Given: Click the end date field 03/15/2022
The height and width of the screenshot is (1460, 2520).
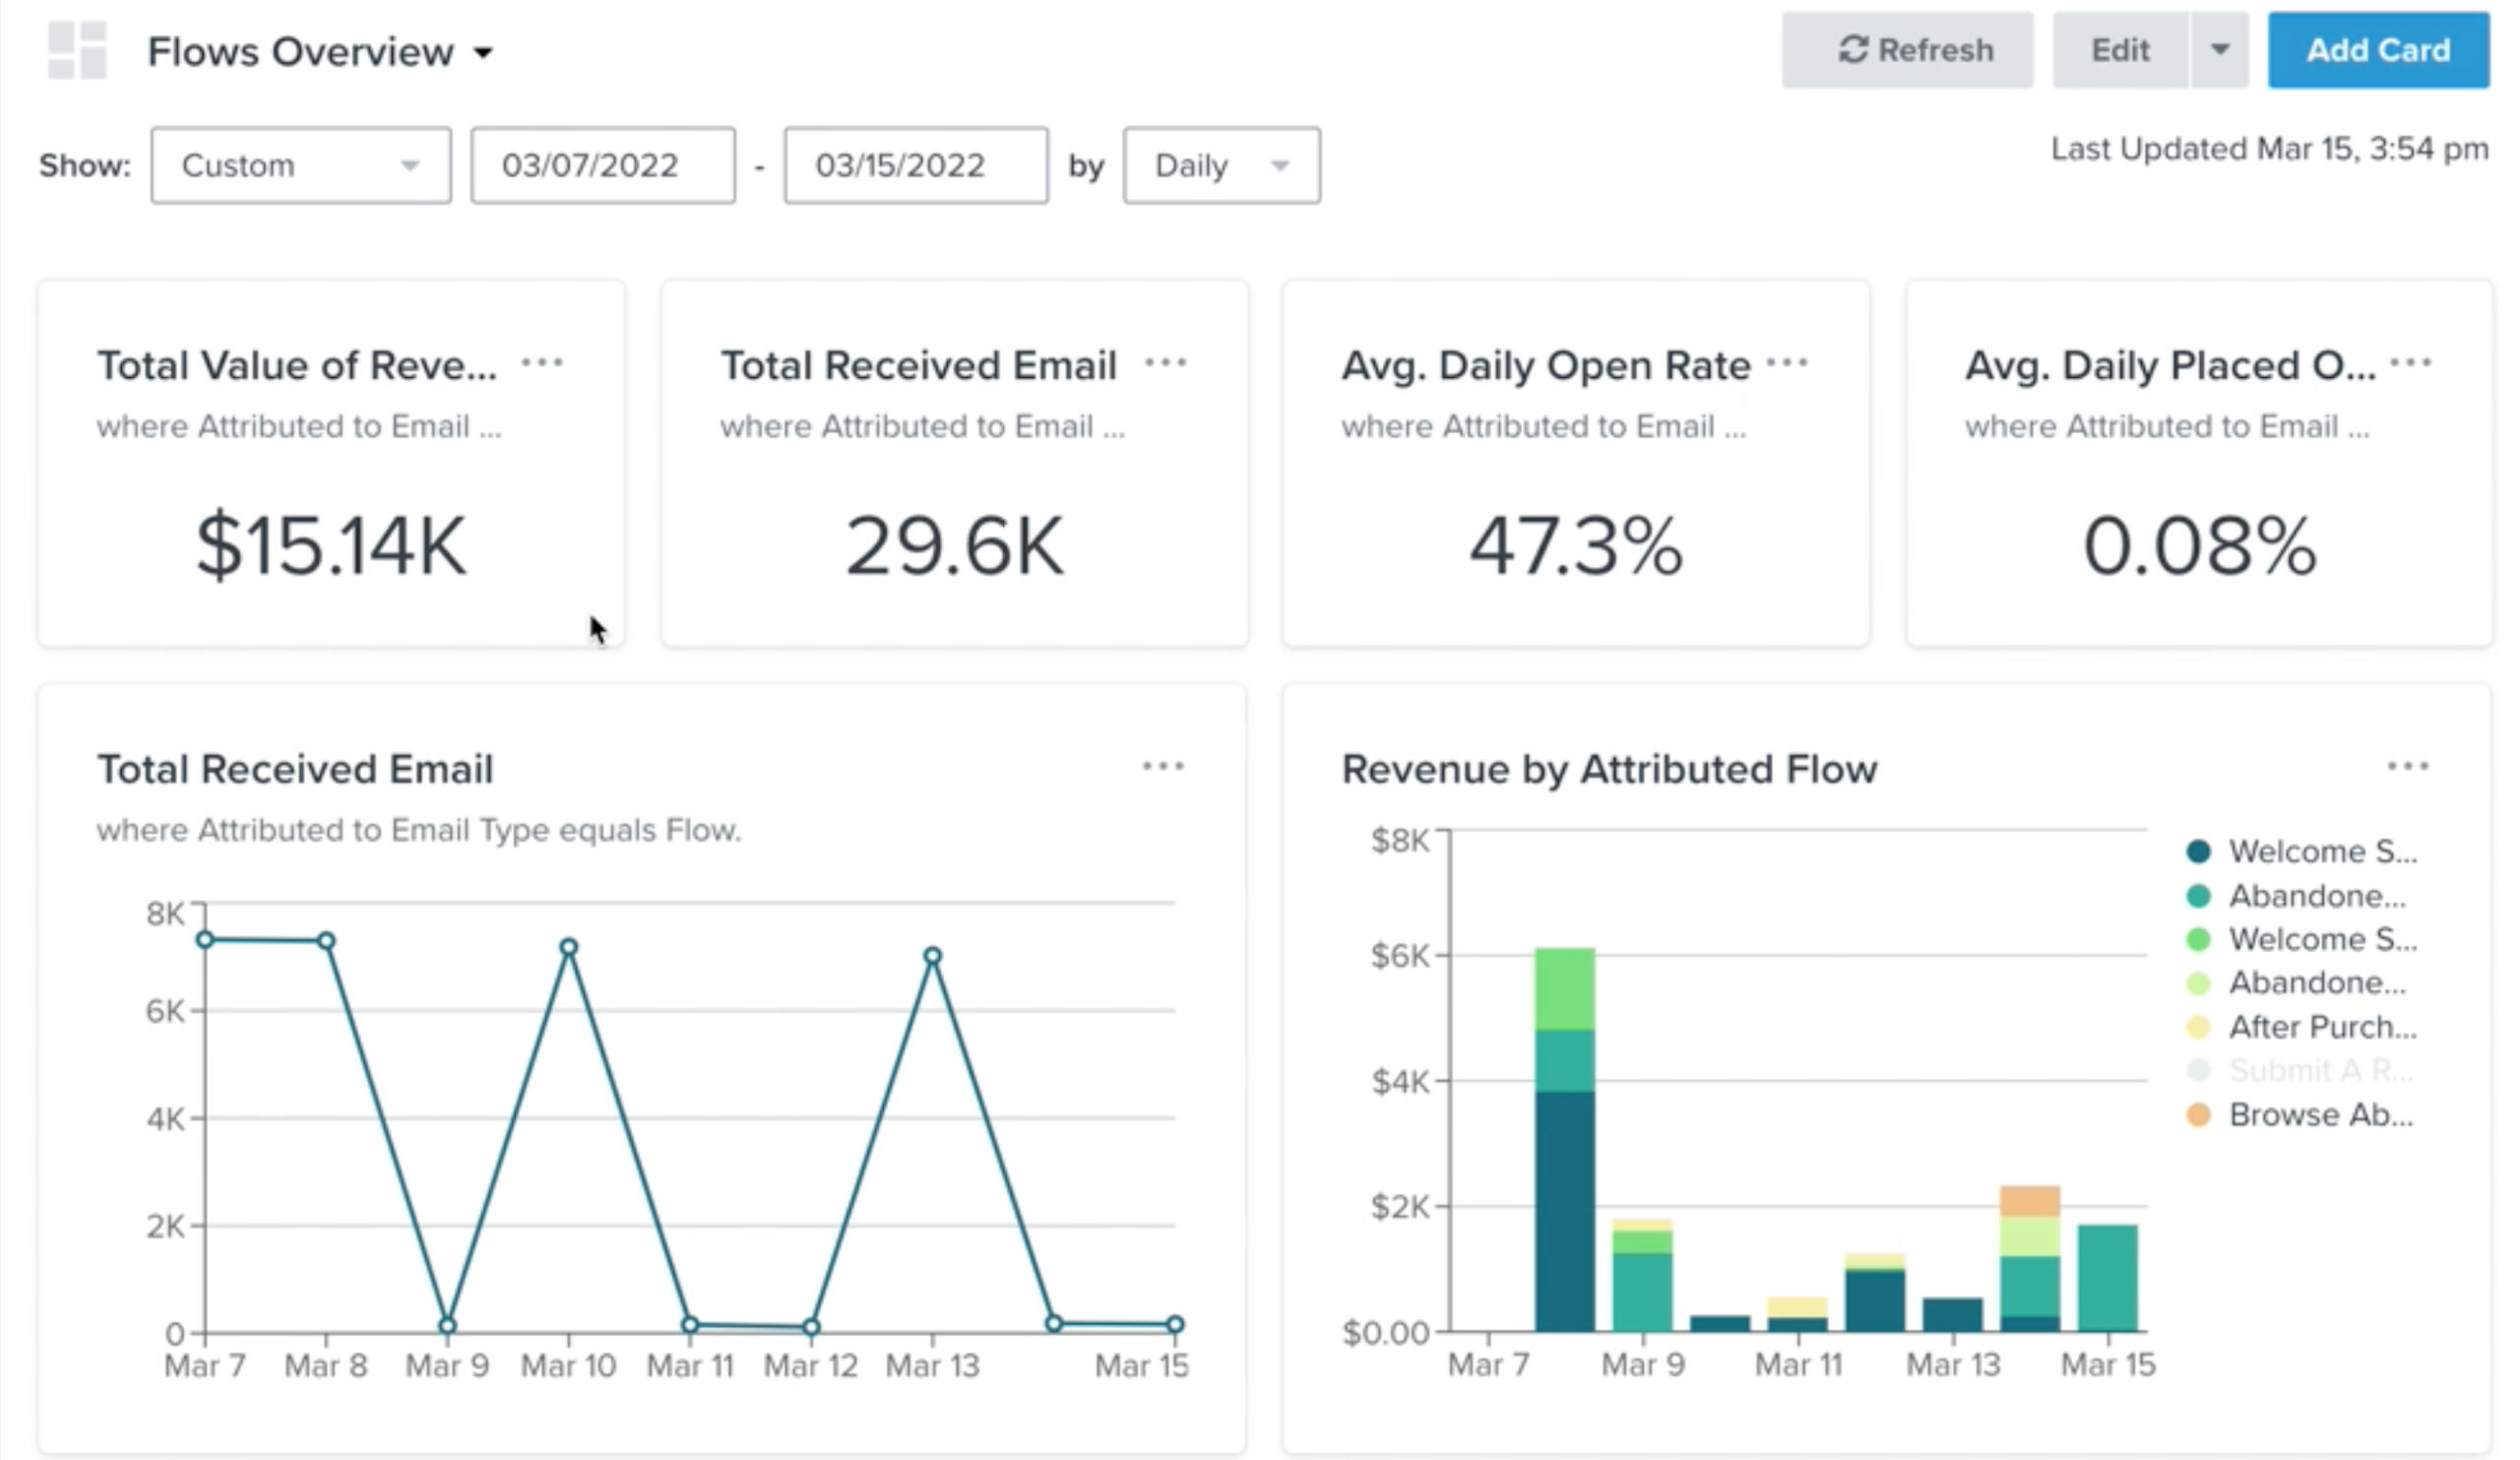Looking at the screenshot, I should click(915, 165).
